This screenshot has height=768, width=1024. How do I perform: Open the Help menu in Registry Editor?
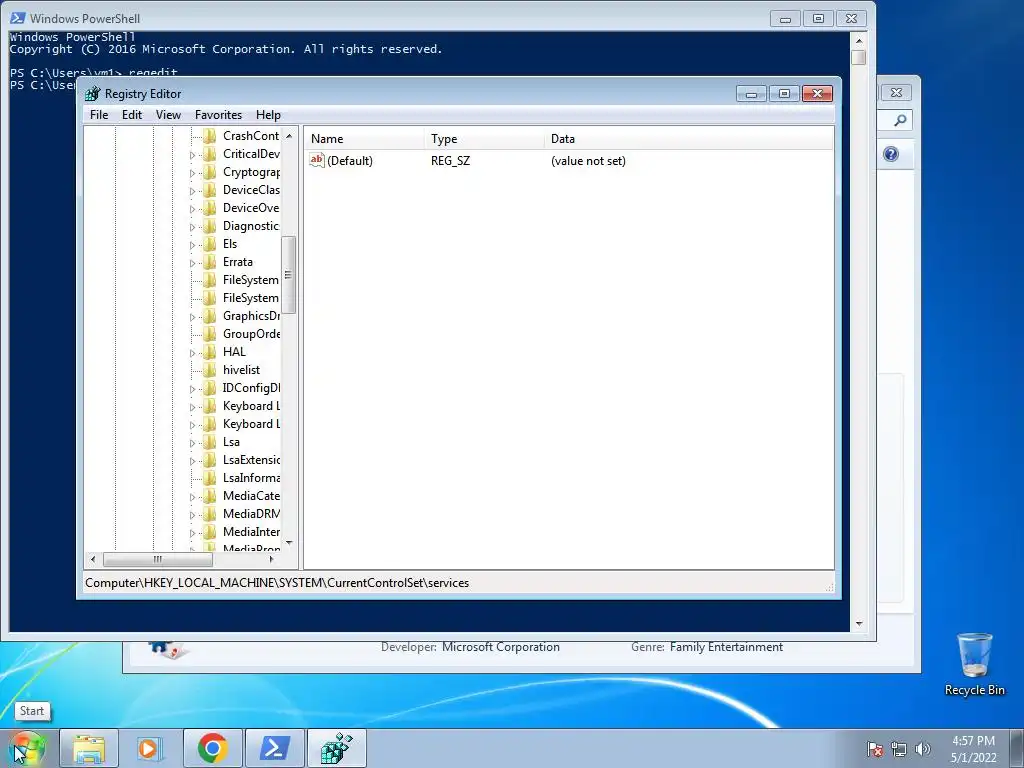pyautogui.click(x=268, y=115)
